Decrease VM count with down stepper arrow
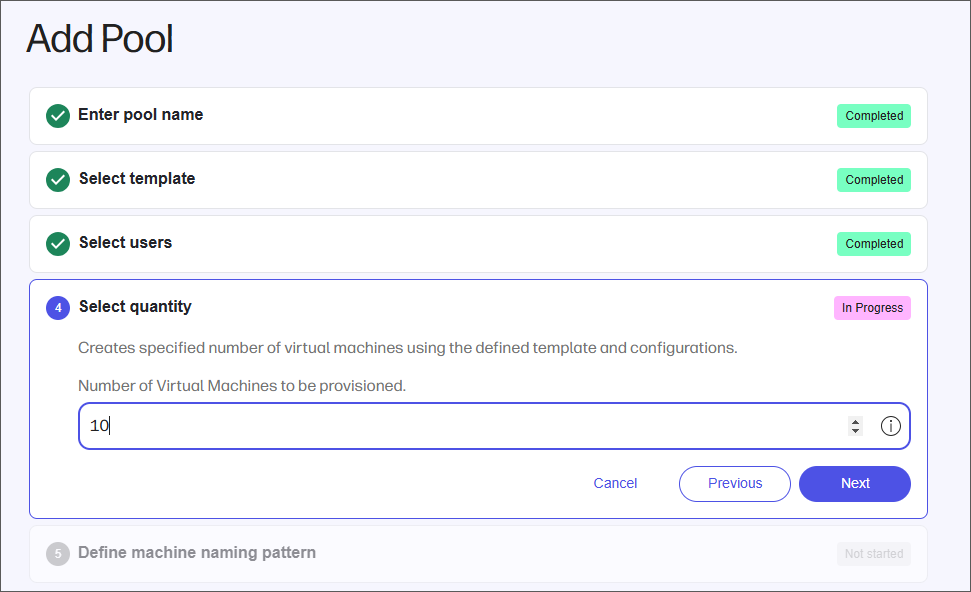Image resolution: width=971 pixels, height=592 pixels. [x=855, y=430]
